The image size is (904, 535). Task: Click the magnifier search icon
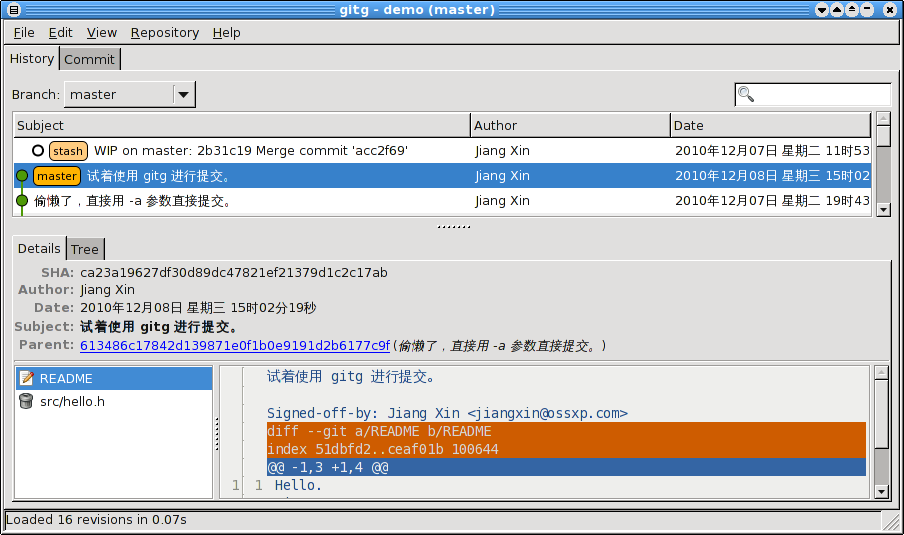tap(745, 94)
